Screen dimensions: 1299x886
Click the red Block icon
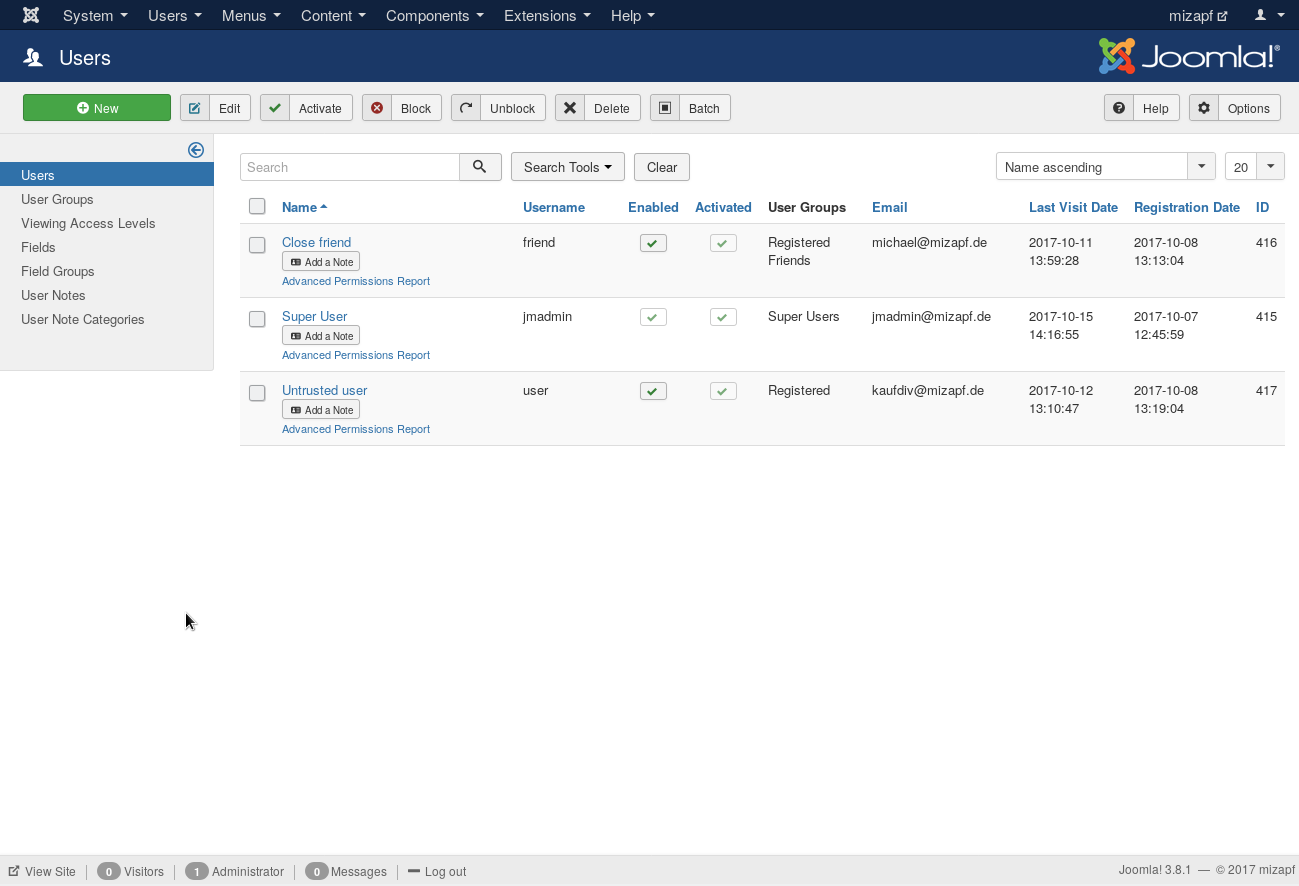coord(377,108)
